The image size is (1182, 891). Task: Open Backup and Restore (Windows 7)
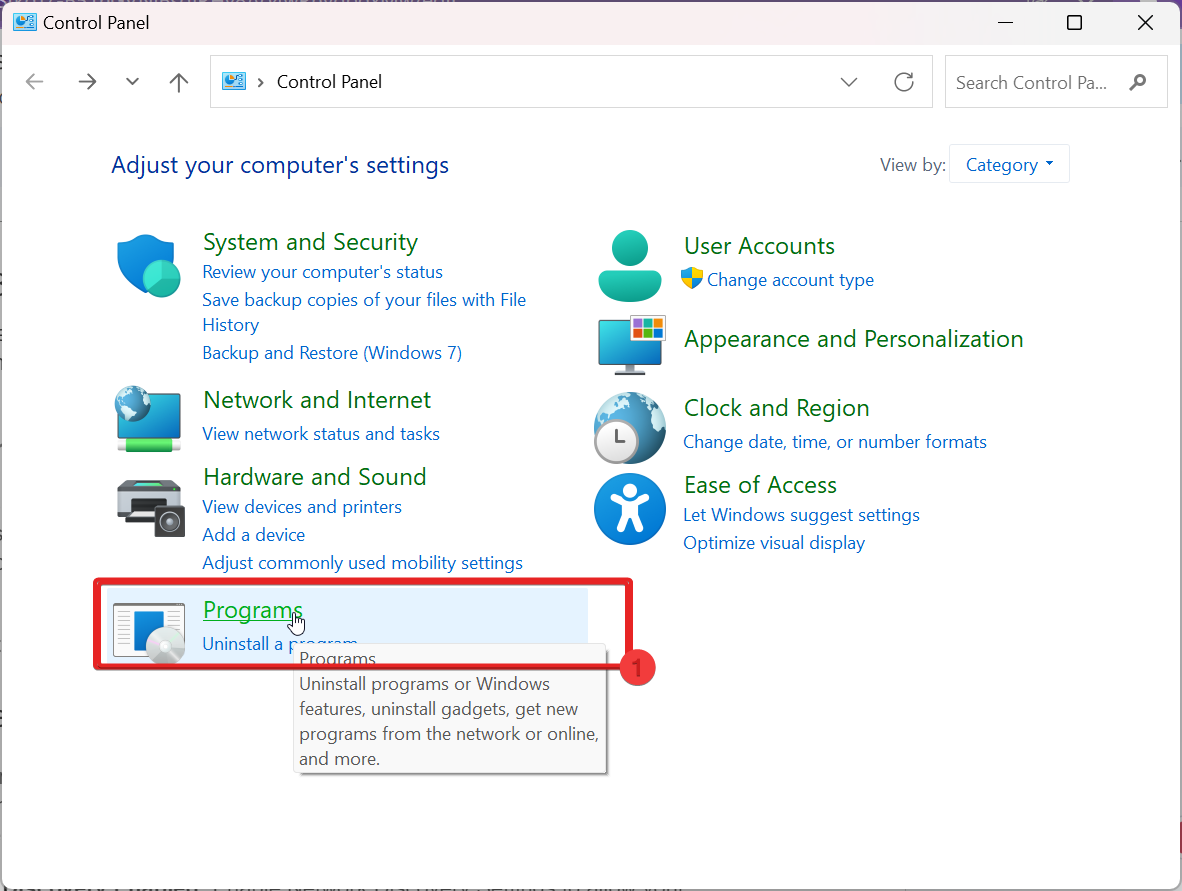332,353
